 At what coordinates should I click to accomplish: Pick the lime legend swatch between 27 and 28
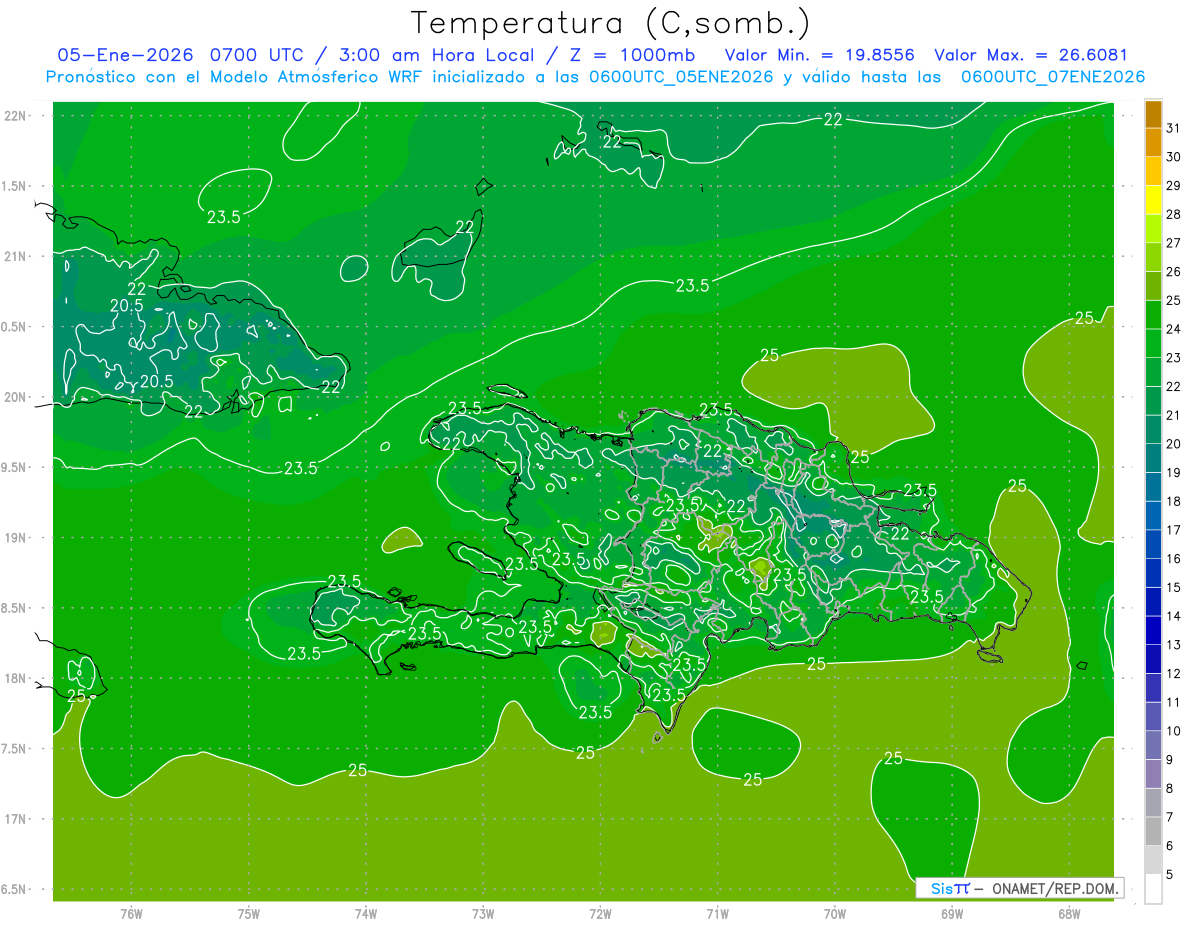(x=1153, y=228)
